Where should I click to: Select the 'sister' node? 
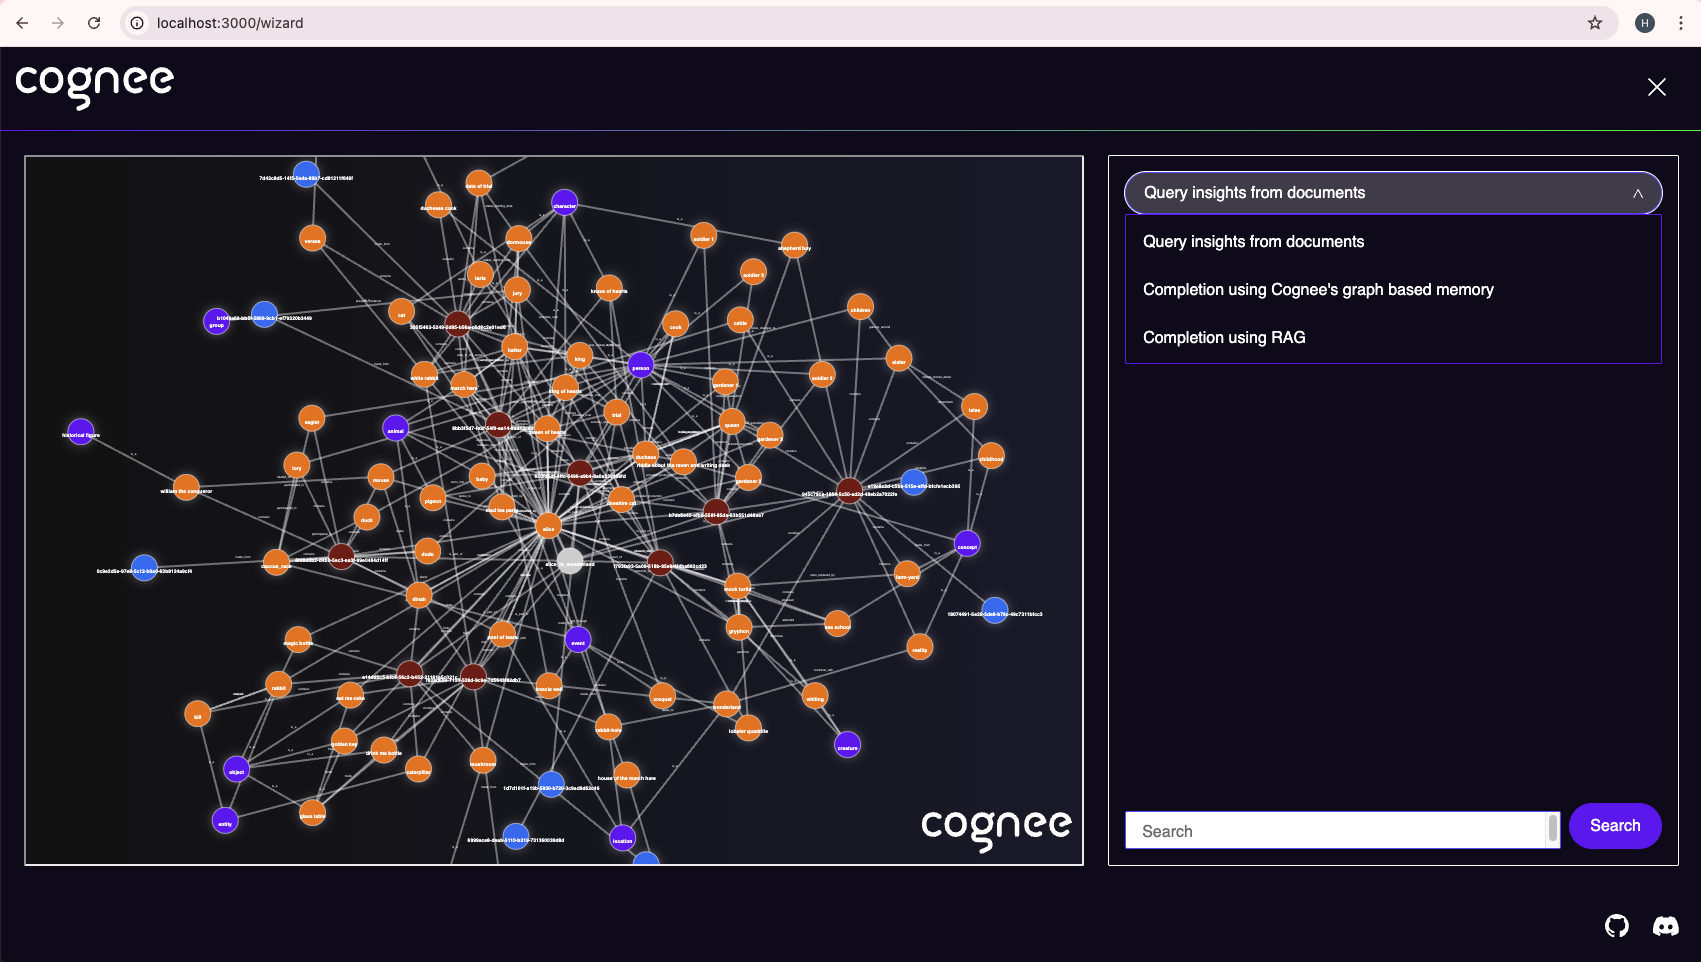point(899,359)
